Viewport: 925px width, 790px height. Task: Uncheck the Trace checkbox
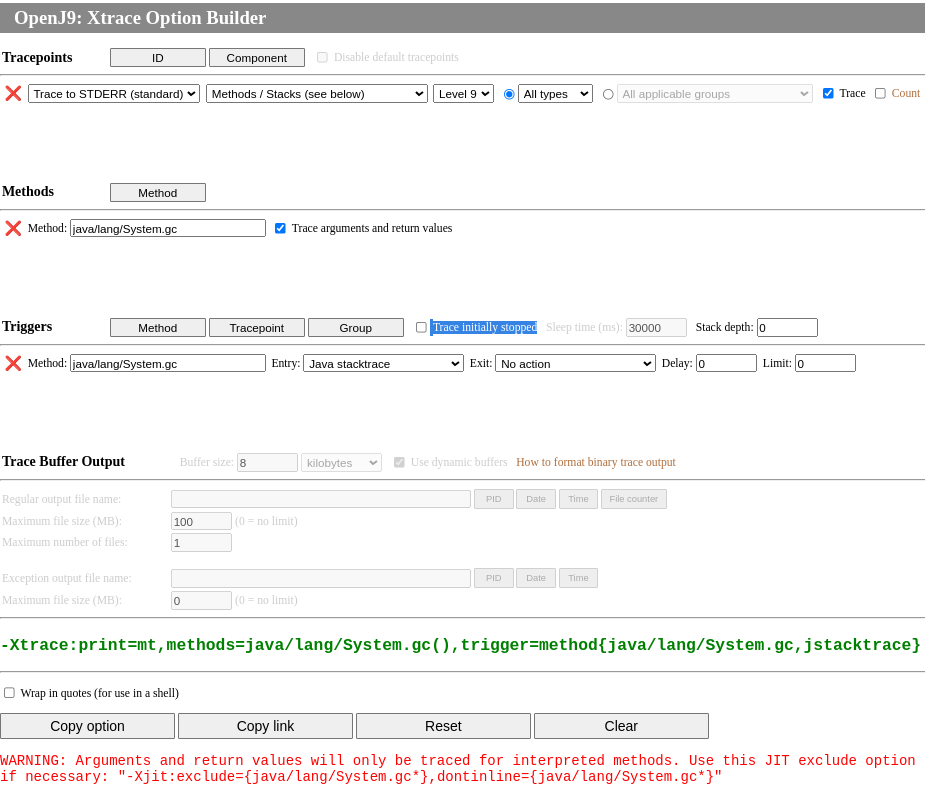tap(828, 93)
